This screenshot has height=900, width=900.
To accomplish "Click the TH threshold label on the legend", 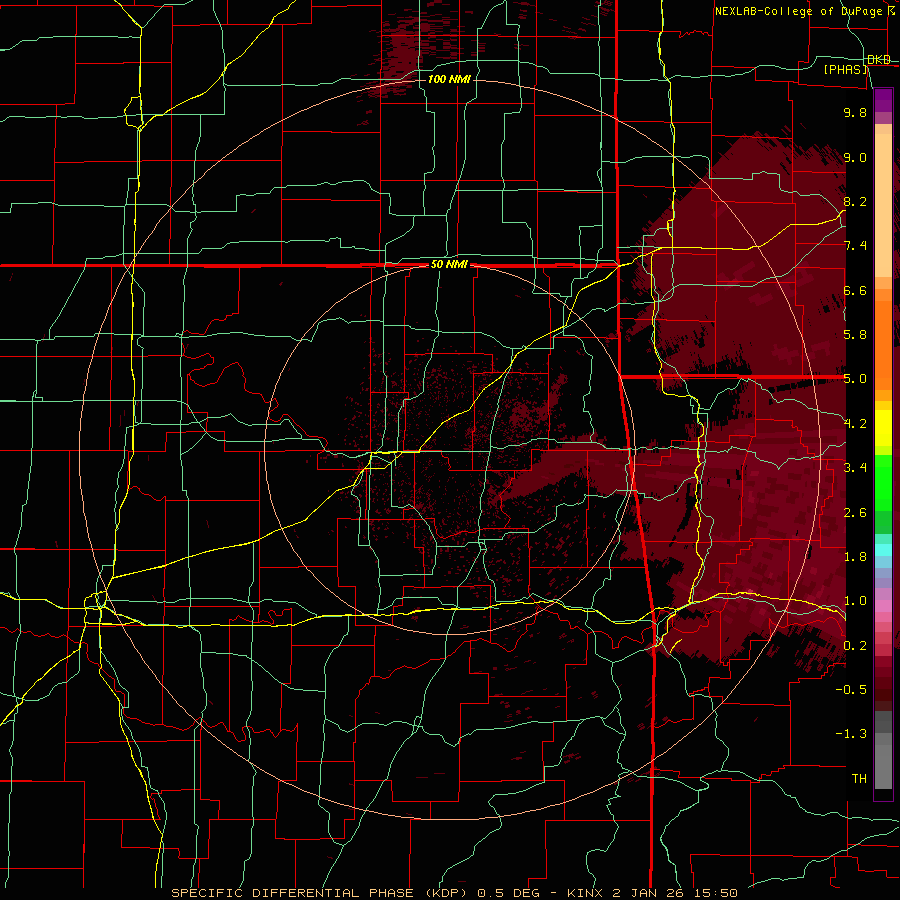I will (x=859, y=779).
